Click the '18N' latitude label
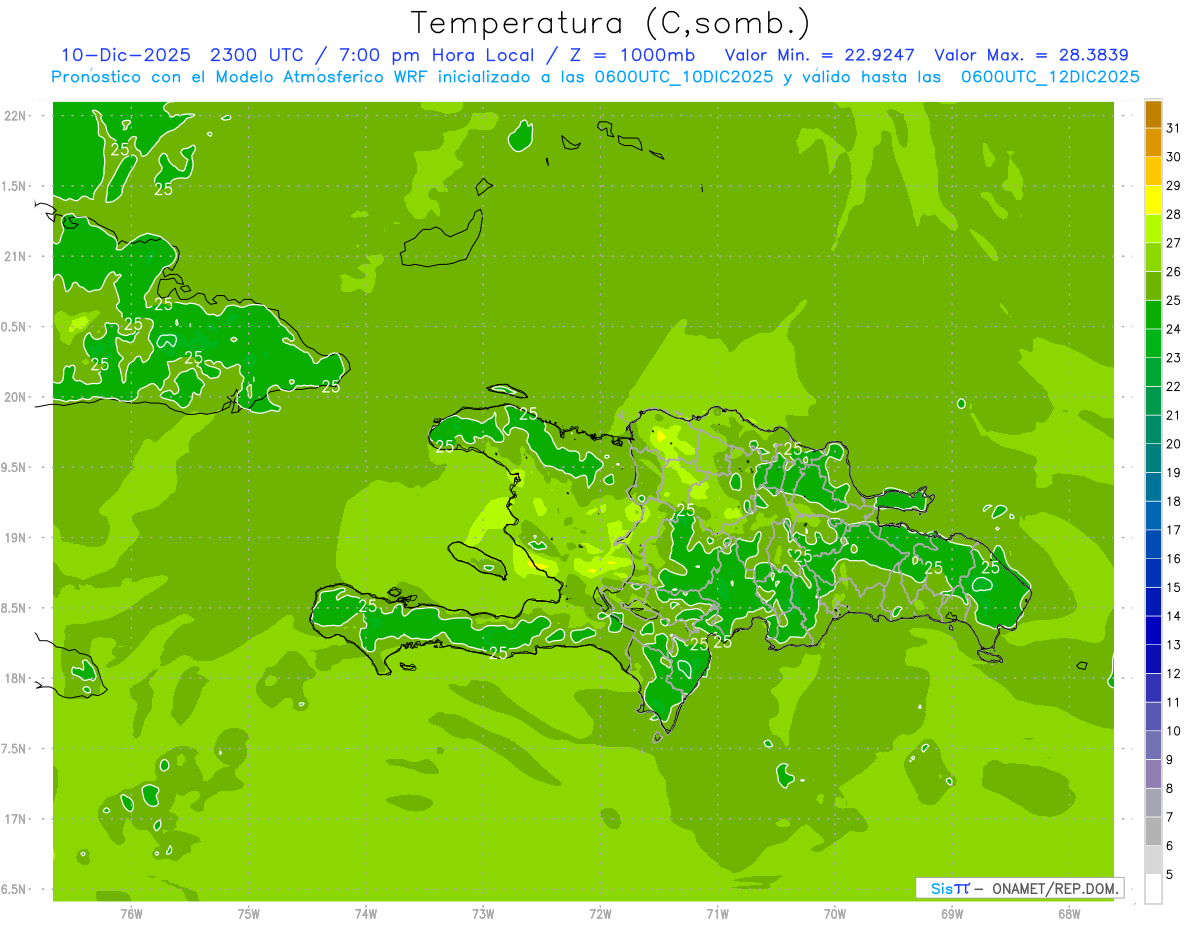Viewport: 1200px width, 927px height. coord(15,678)
